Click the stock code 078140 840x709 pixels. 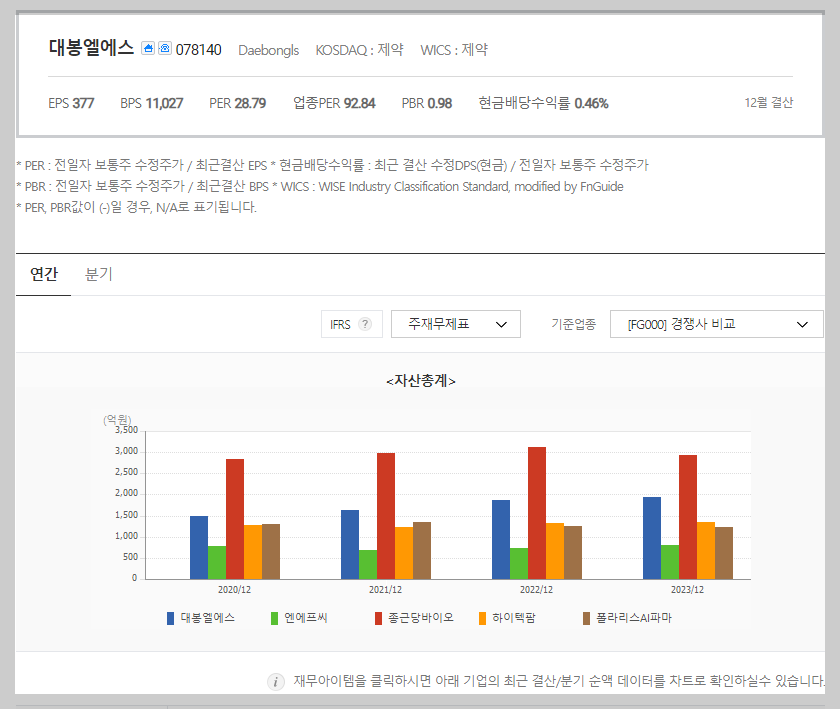[x=198, y=50]
